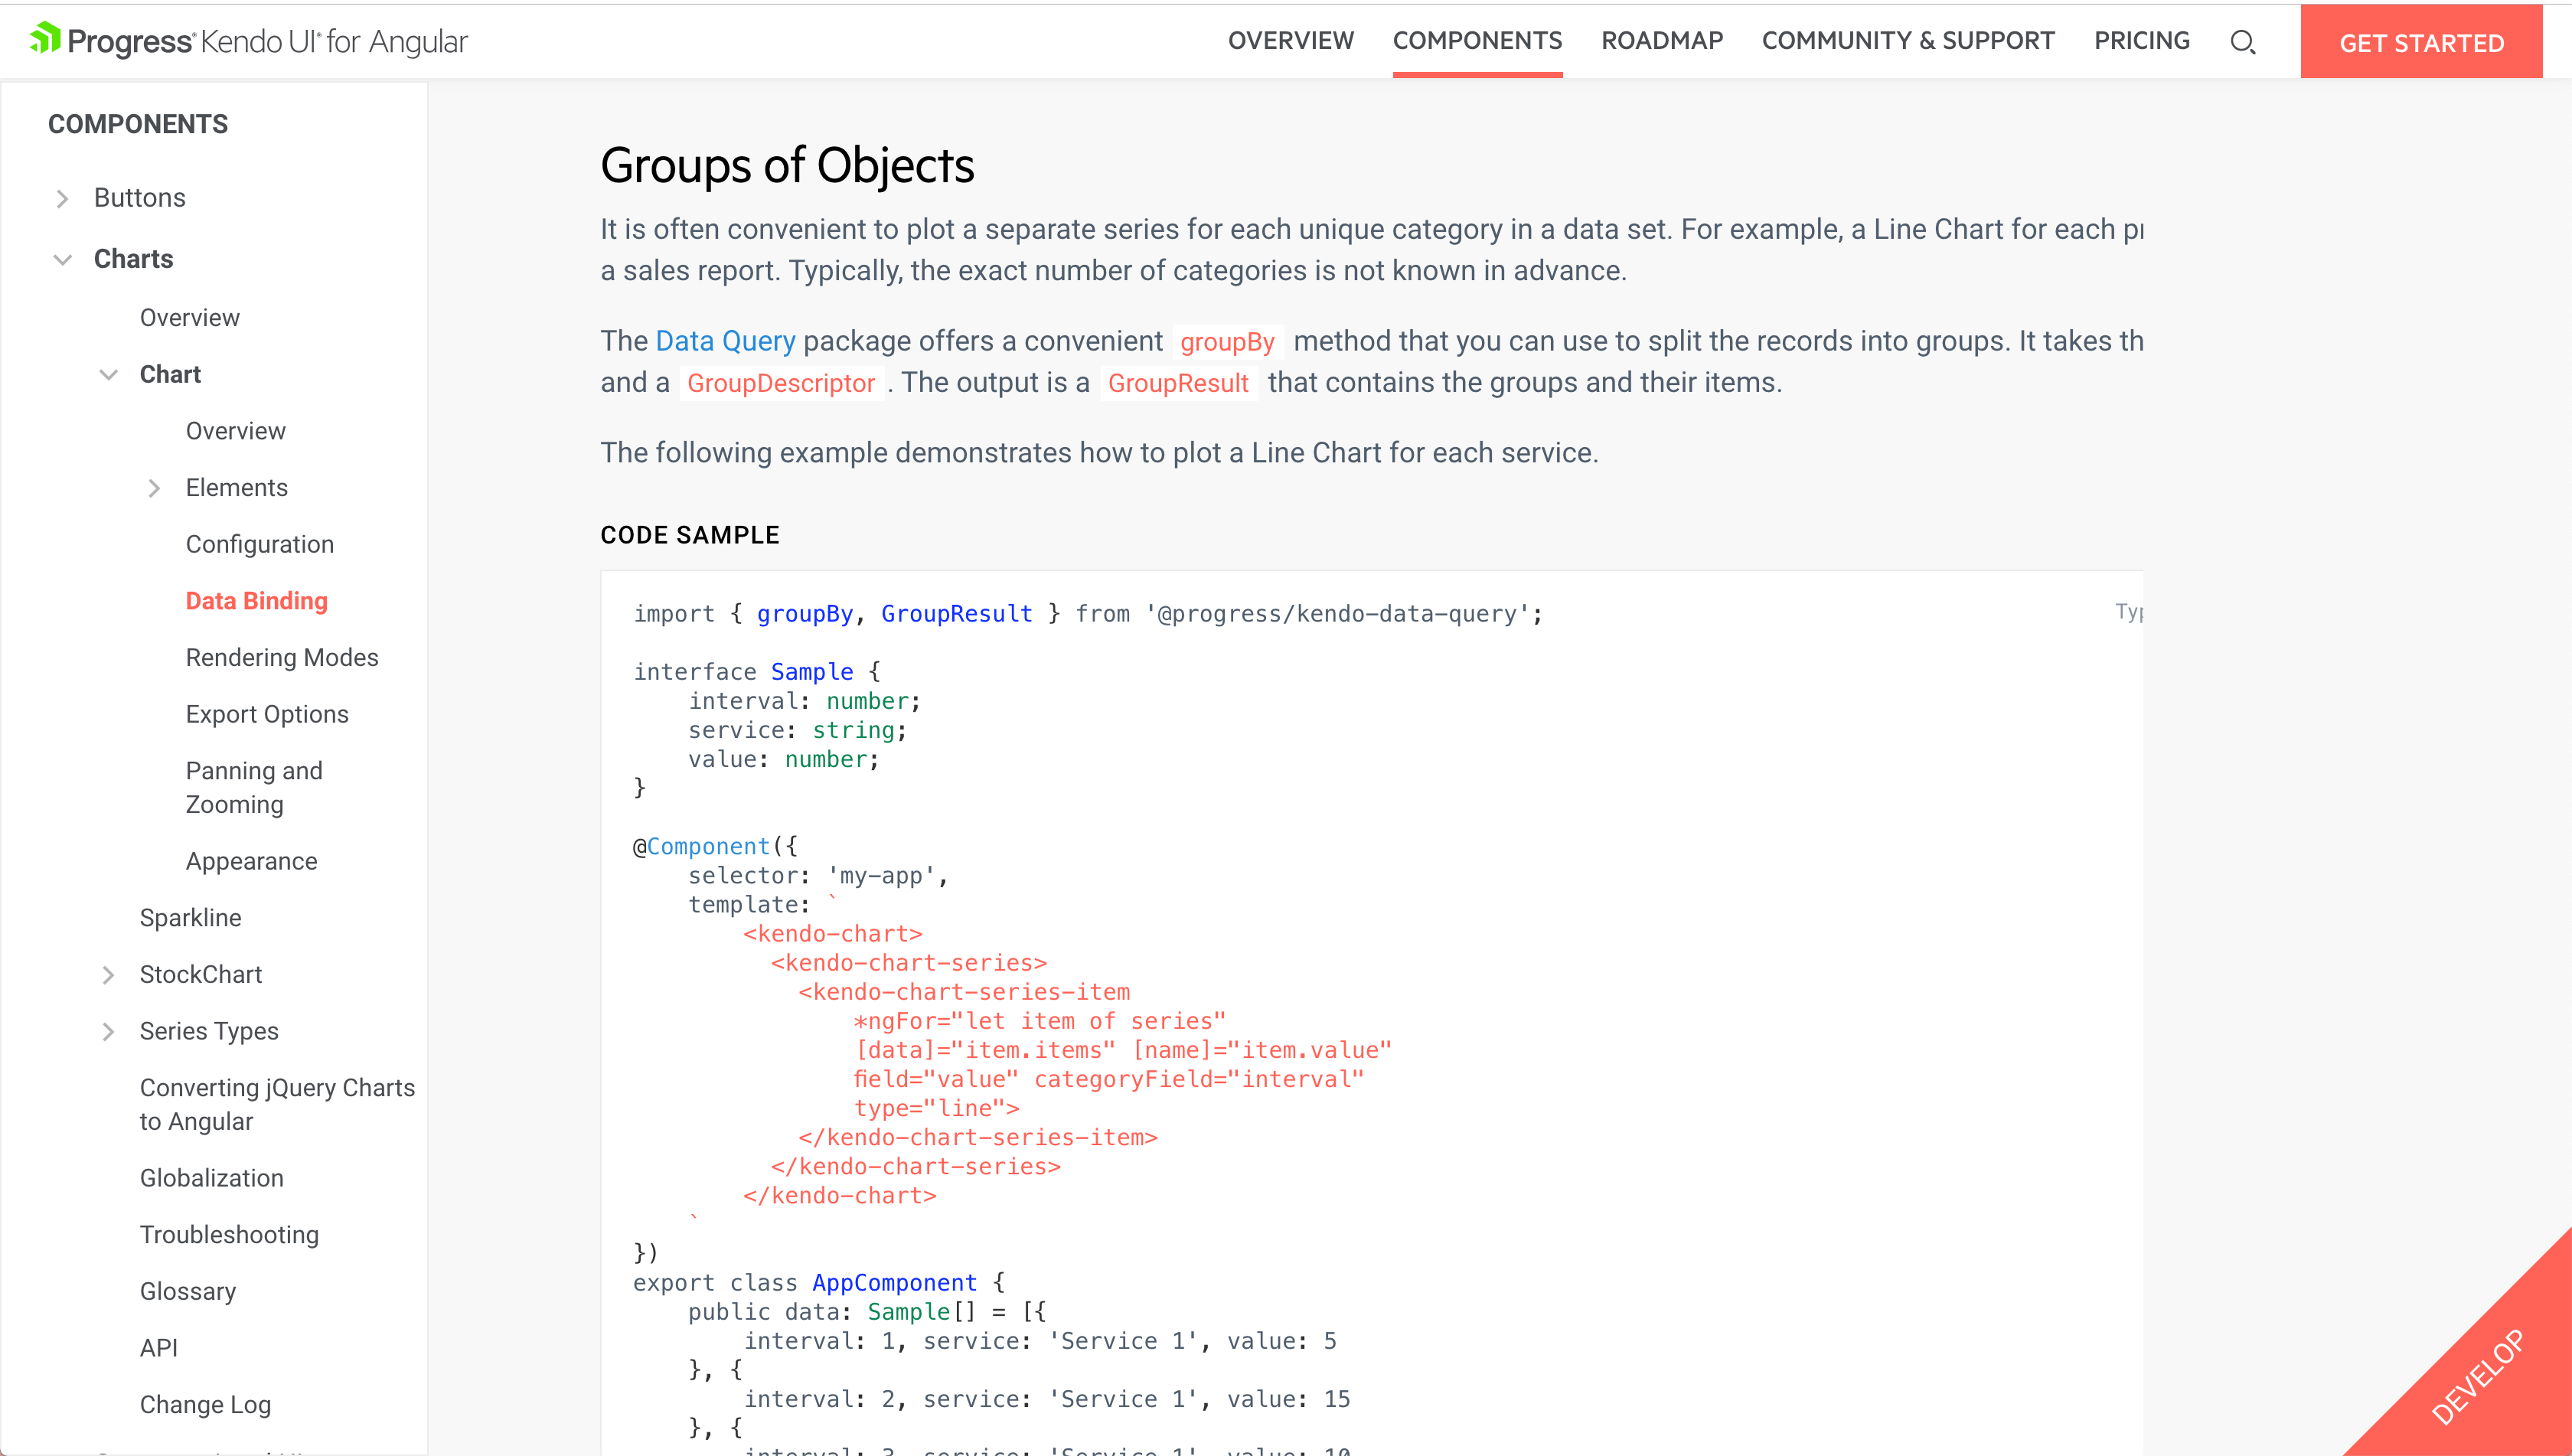2572x1456 pixels.
Task: Select Charts in the sidebar
Action: 133,259
